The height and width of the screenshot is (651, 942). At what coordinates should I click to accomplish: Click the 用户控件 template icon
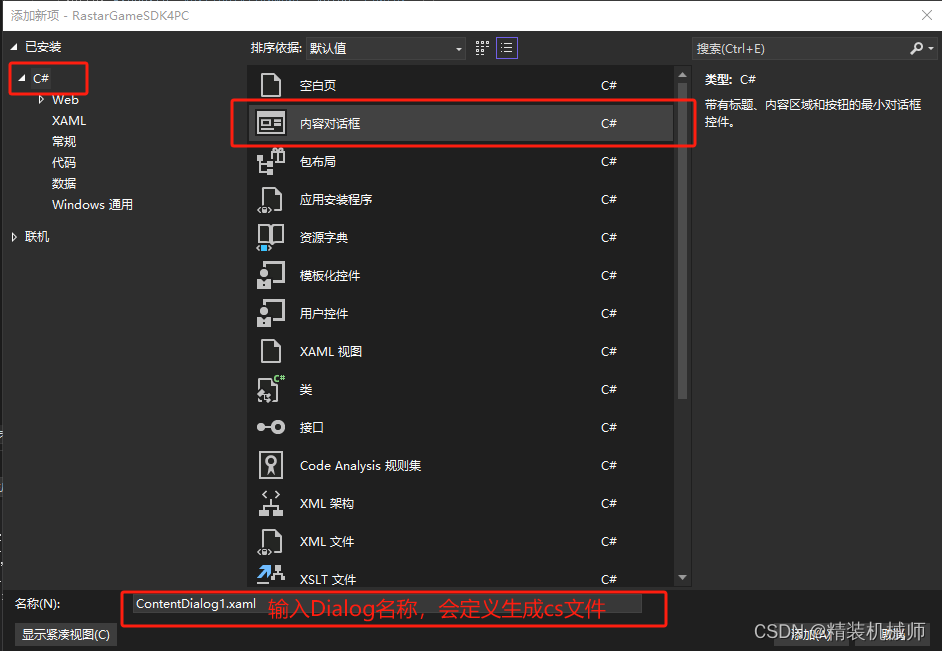point(270,313)
